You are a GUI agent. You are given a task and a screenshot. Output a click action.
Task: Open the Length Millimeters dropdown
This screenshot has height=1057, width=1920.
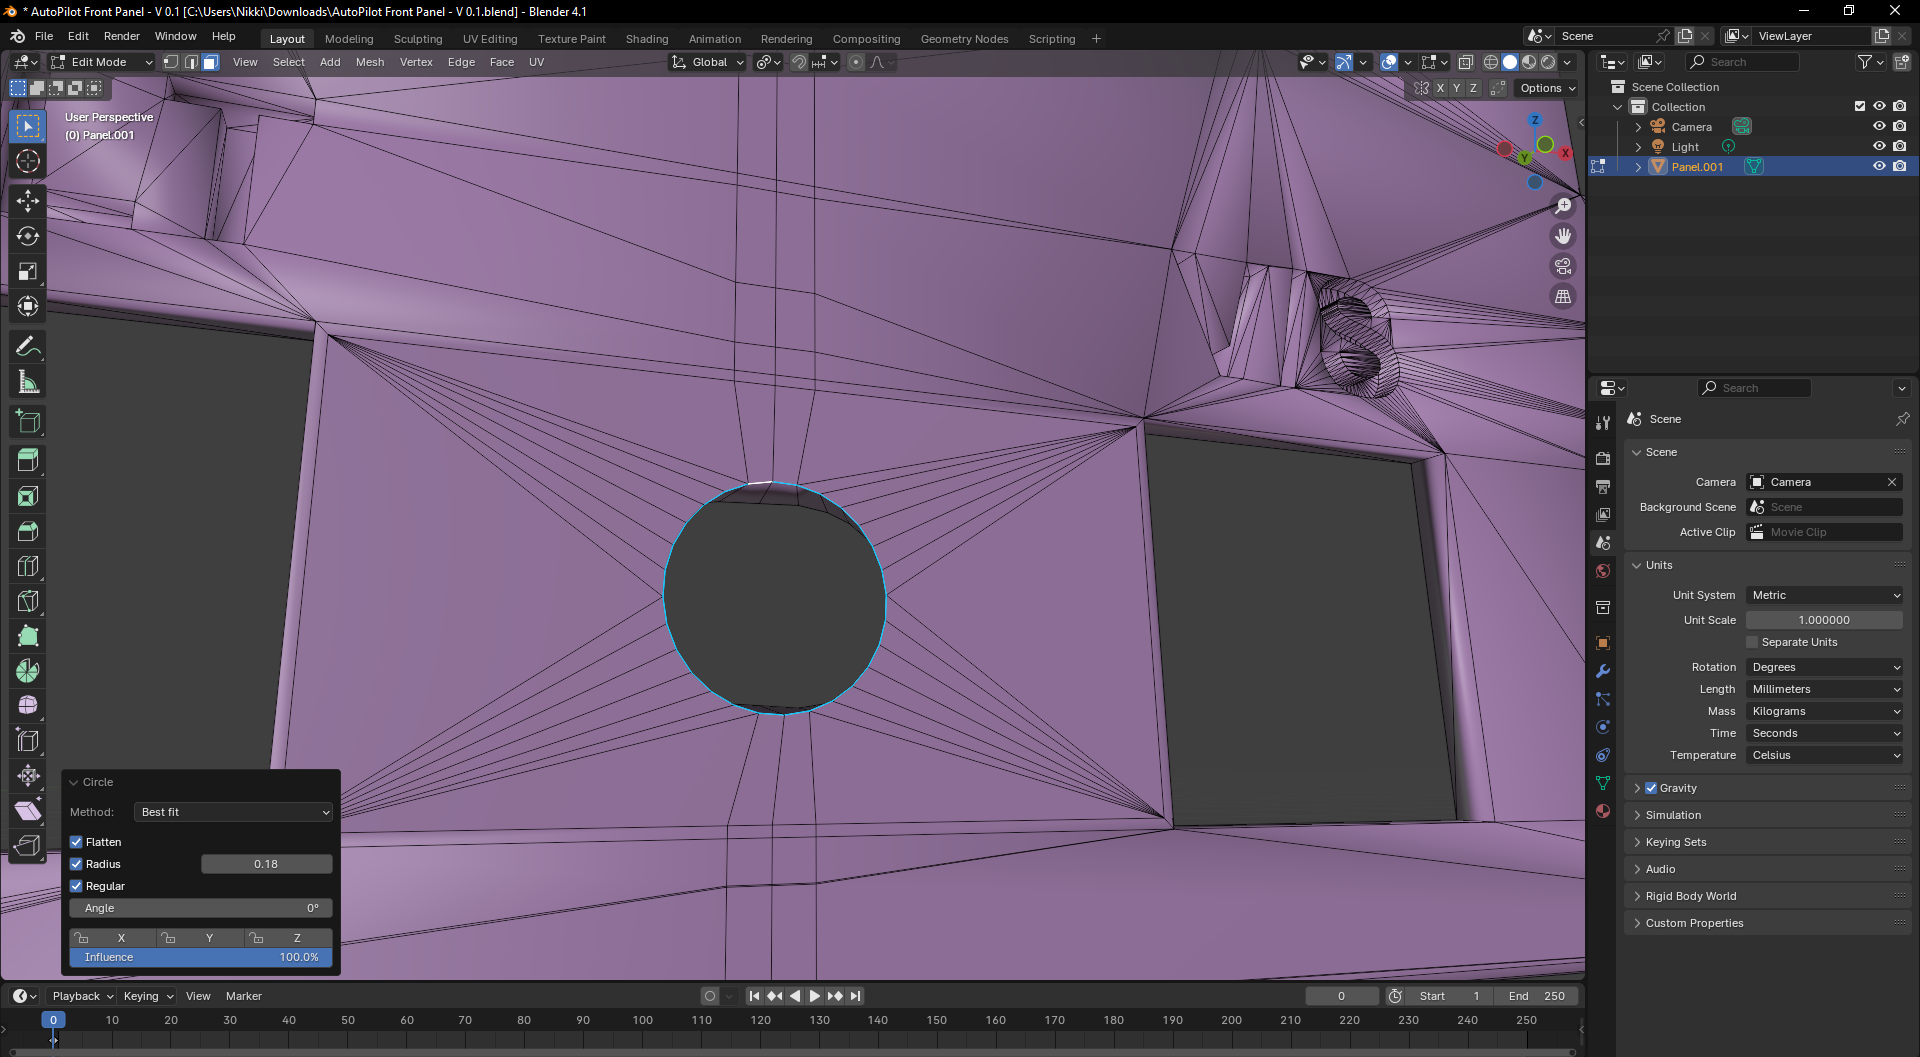[1825, 689]
